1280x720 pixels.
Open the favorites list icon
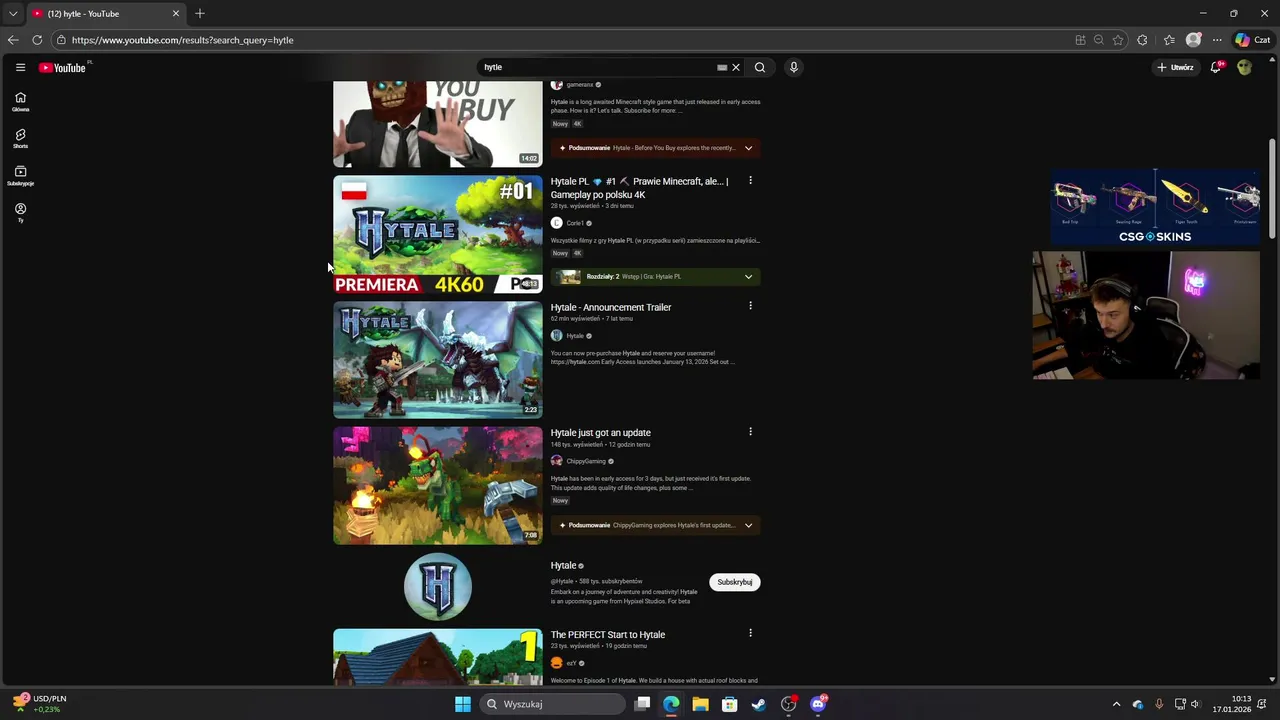[x=1169, y=40]
